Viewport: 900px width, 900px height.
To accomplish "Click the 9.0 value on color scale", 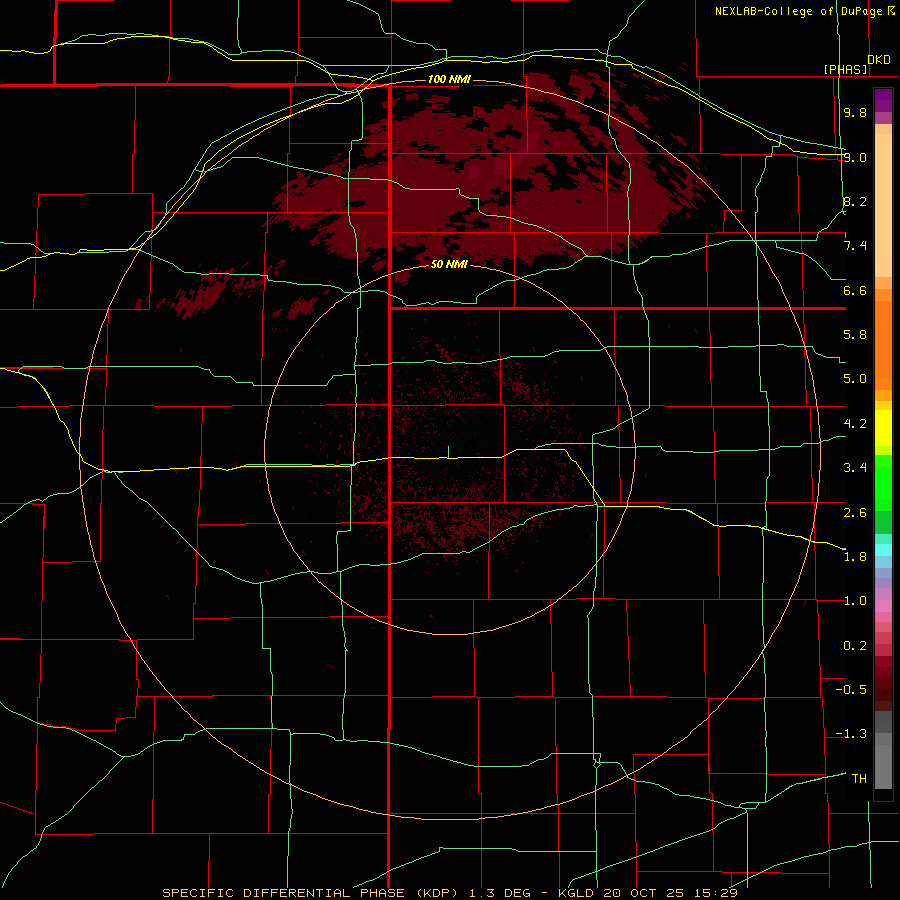I will tap(855, 157).
